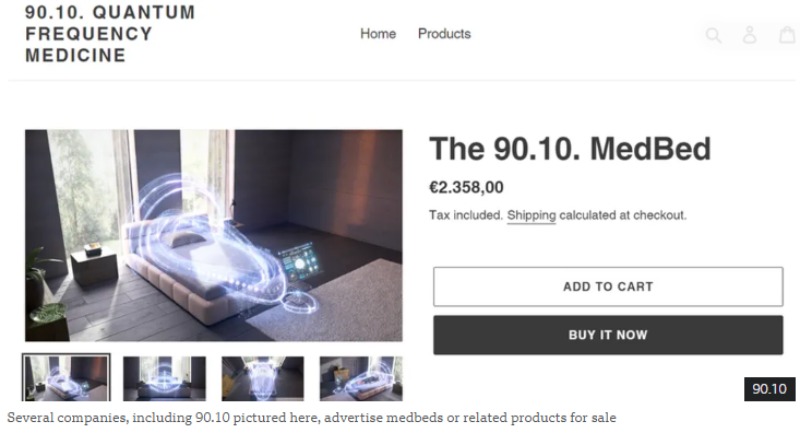Screen dimensions: 800x433
Task: Click the 90.10. Quantum Frequency Medicine store title
Action: tap(110, 34)
